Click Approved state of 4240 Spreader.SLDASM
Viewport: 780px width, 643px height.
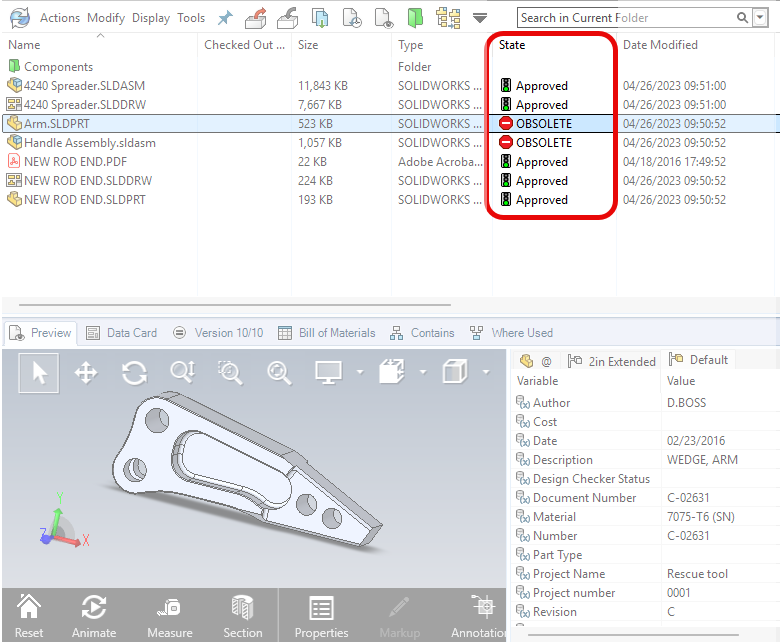(533, 86)
